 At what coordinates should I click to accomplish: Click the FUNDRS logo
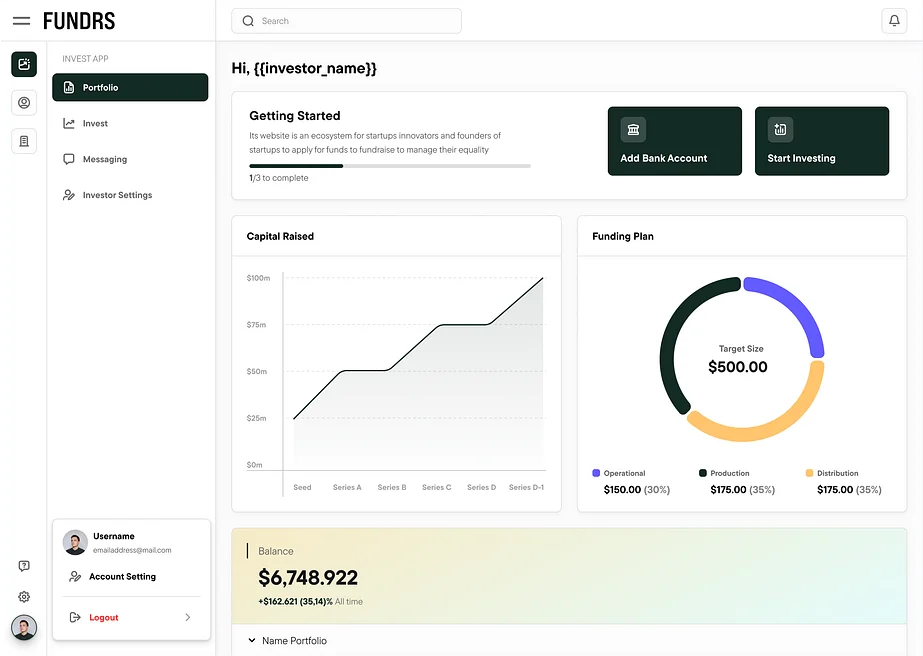(79, 21)
